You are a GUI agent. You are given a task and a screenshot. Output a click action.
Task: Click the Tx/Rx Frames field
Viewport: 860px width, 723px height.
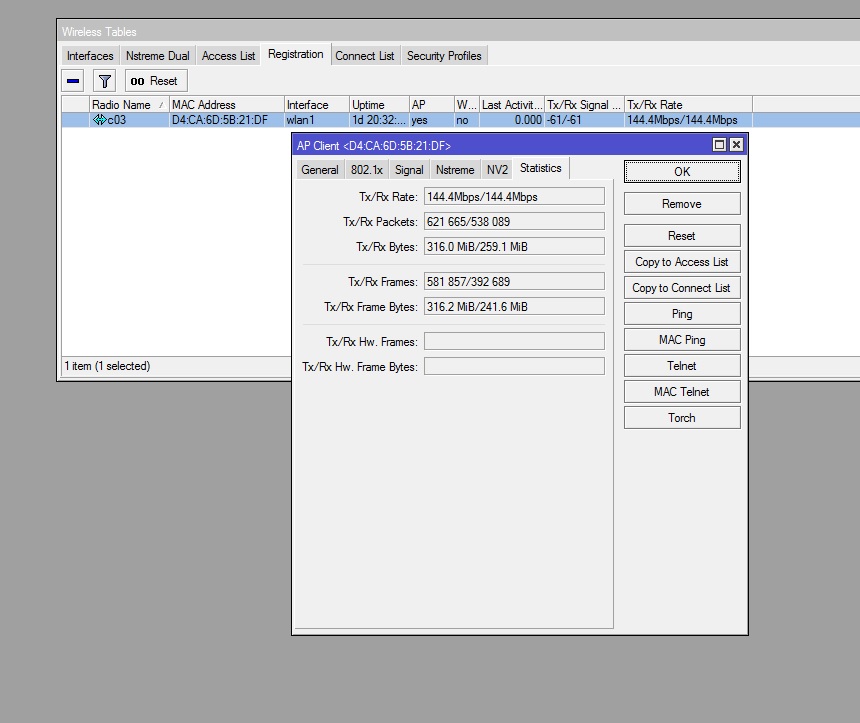514,281
